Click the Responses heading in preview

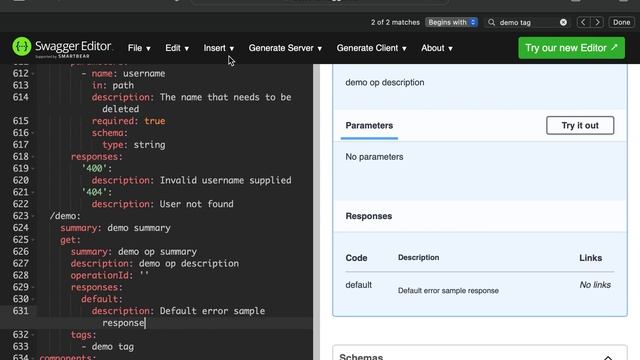click(x=369, y=216)
